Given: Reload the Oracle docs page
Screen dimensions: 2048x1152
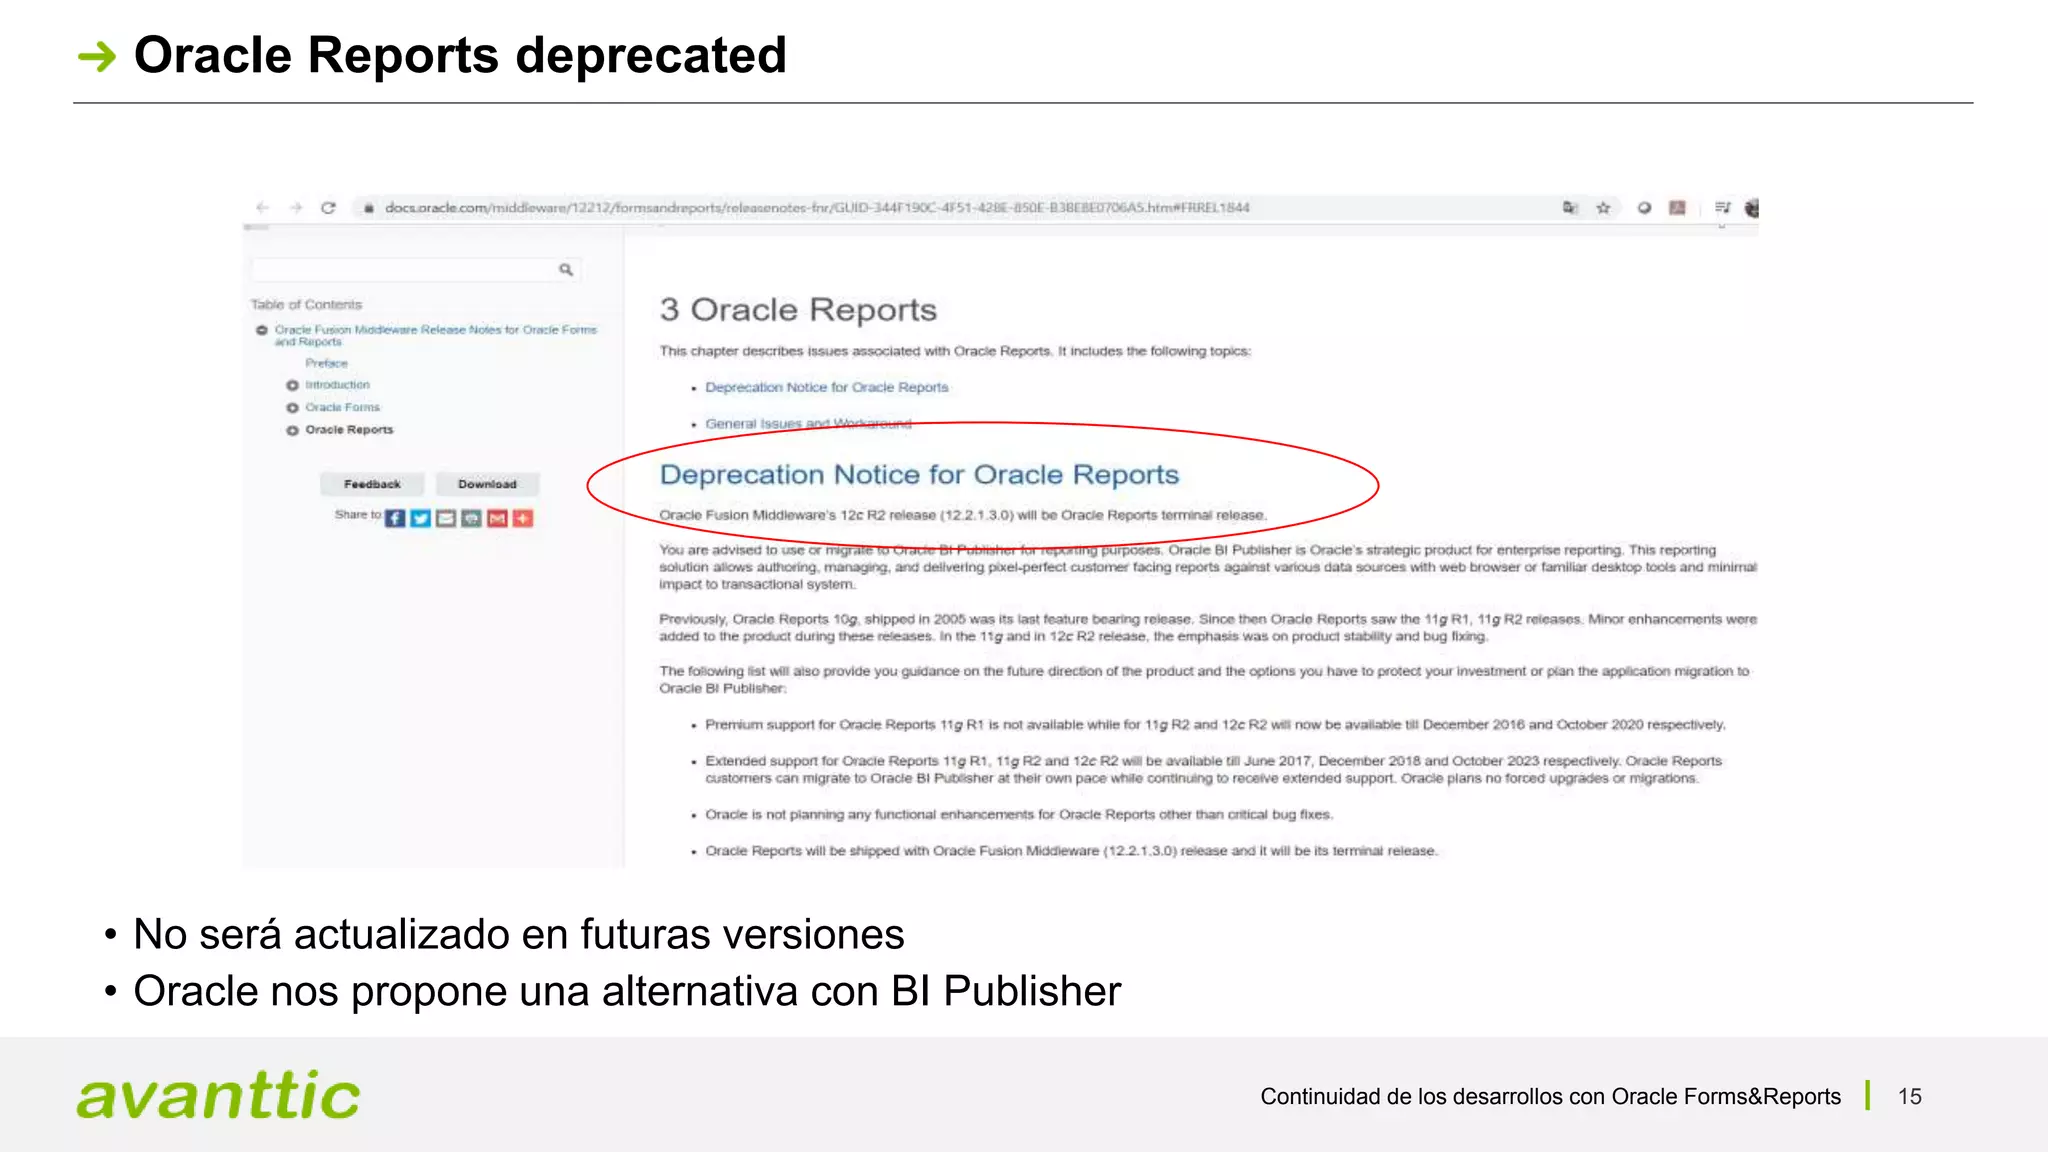Looking at the screenshot, I should 328,208.
